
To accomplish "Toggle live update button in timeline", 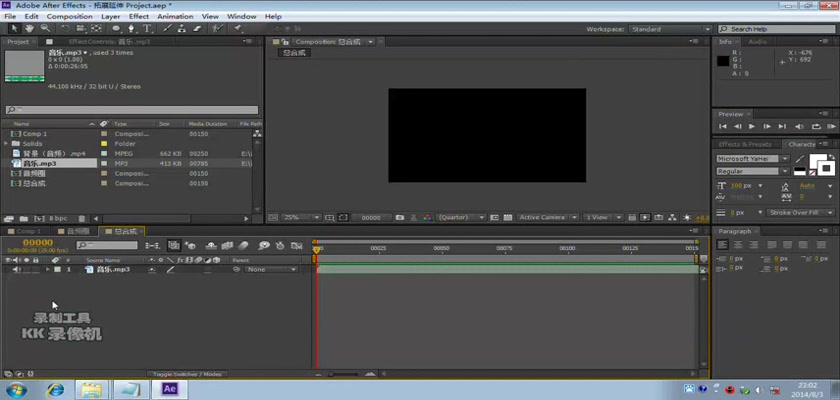I will tap(174, 246).
